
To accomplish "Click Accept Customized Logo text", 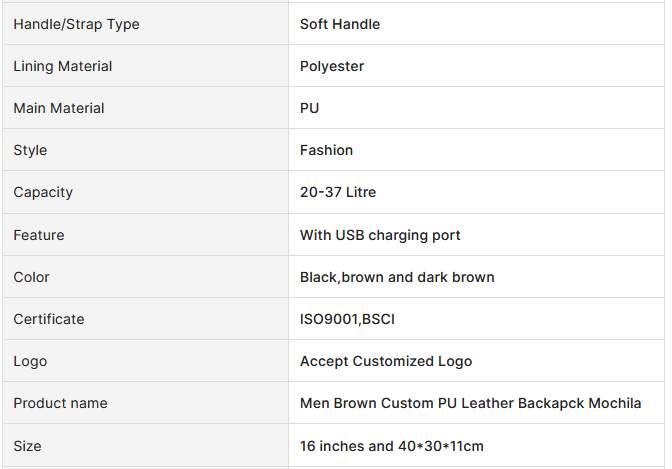I will pos(386,361).
